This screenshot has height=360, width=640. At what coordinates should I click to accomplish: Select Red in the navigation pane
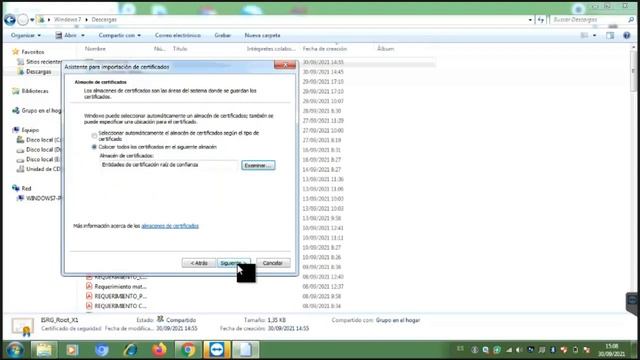pyautogui.click(x=26, y=189)
